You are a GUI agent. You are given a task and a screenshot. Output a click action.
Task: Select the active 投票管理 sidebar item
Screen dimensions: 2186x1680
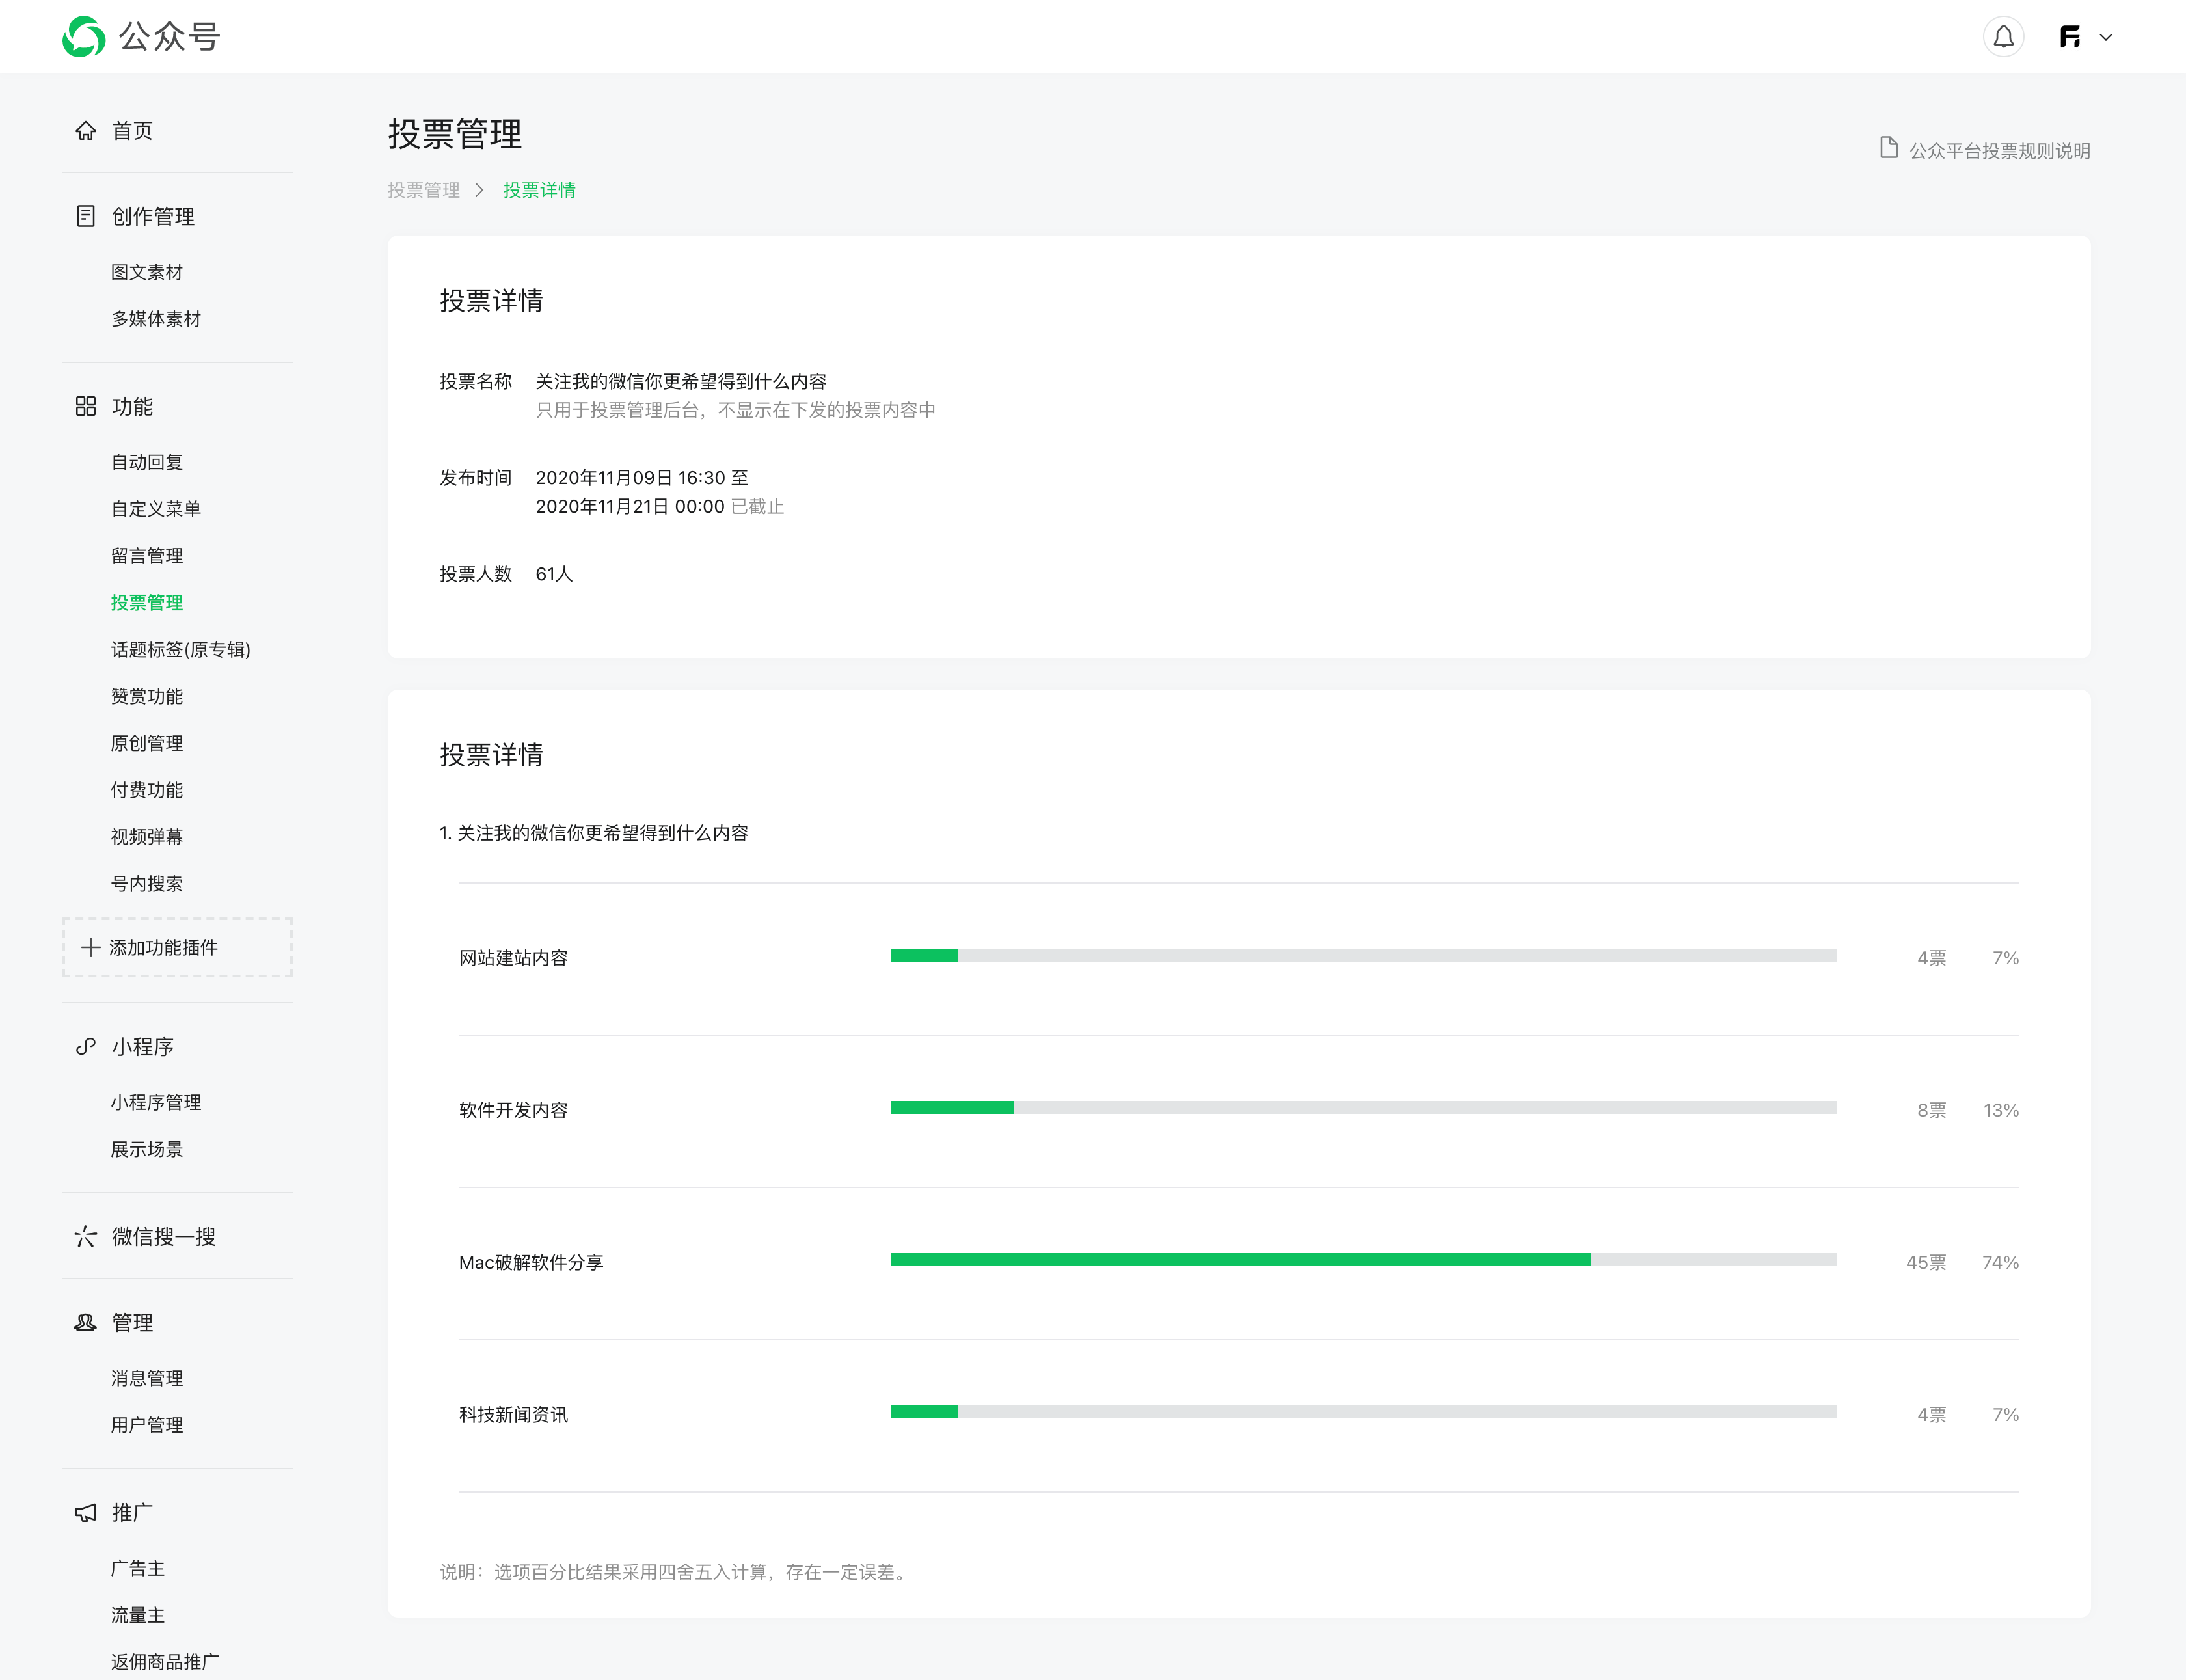147,603
